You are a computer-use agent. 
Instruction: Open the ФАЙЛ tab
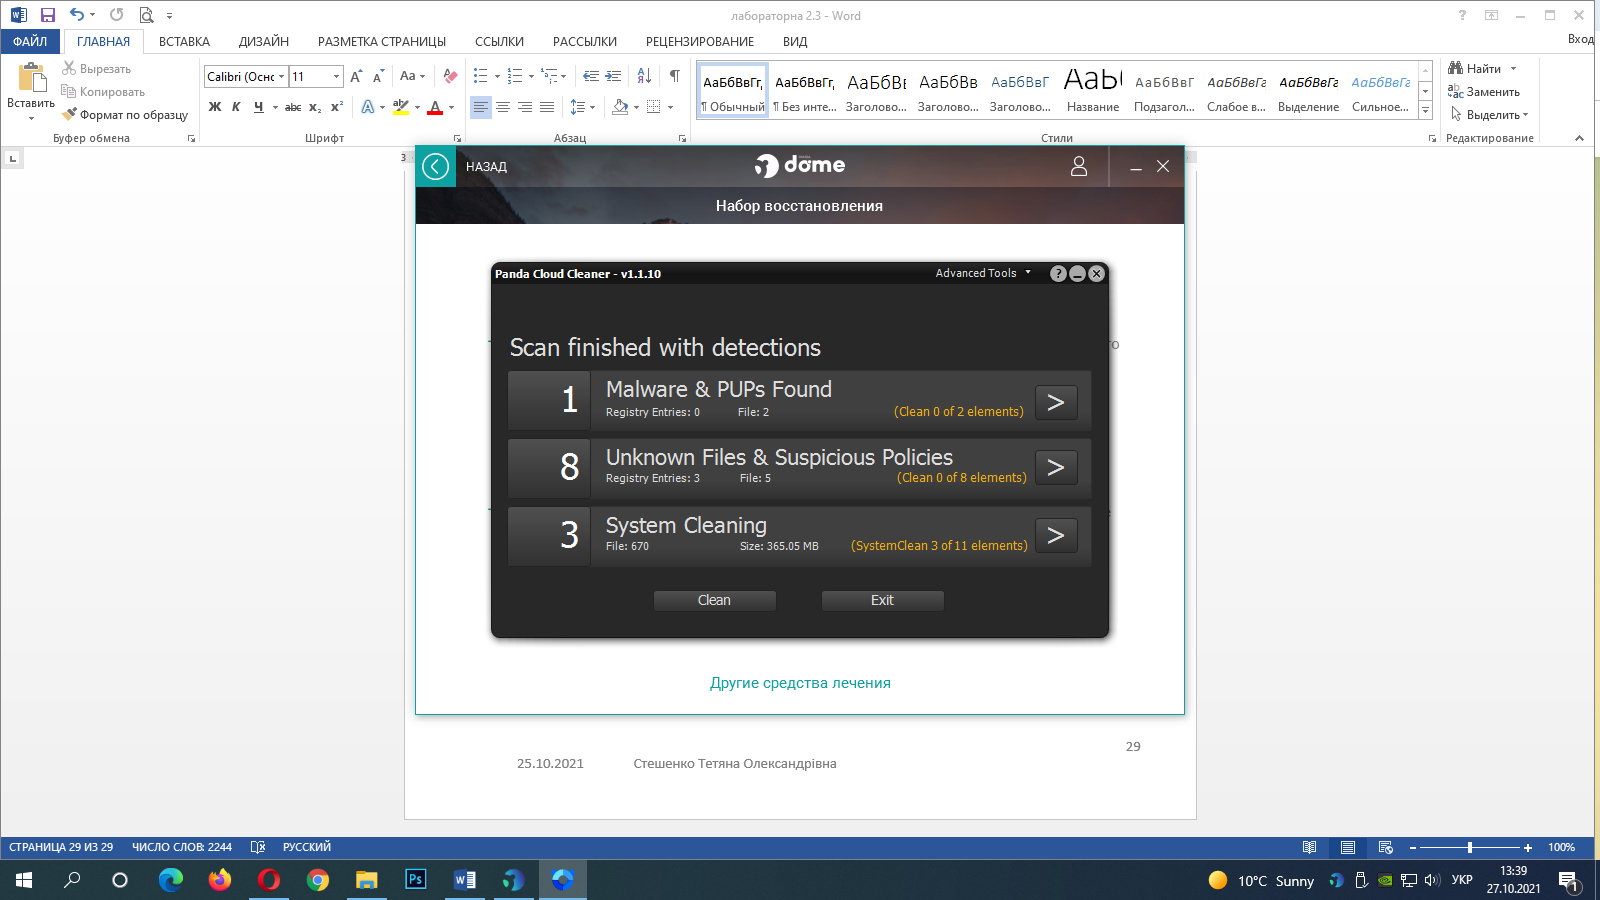click(30, 41)
